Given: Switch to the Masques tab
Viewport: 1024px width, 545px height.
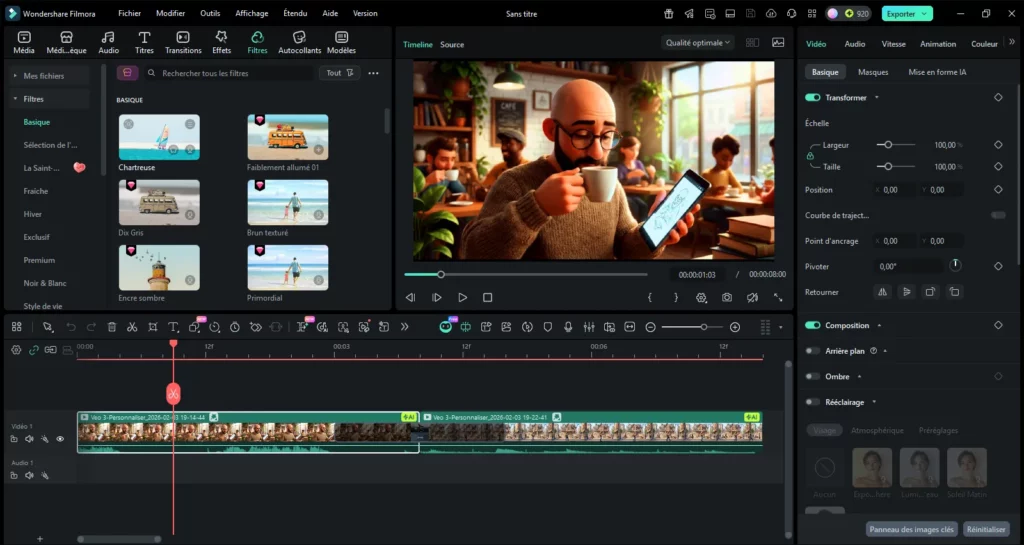Looking at the screenshot, I should click(x=872, y=72).
